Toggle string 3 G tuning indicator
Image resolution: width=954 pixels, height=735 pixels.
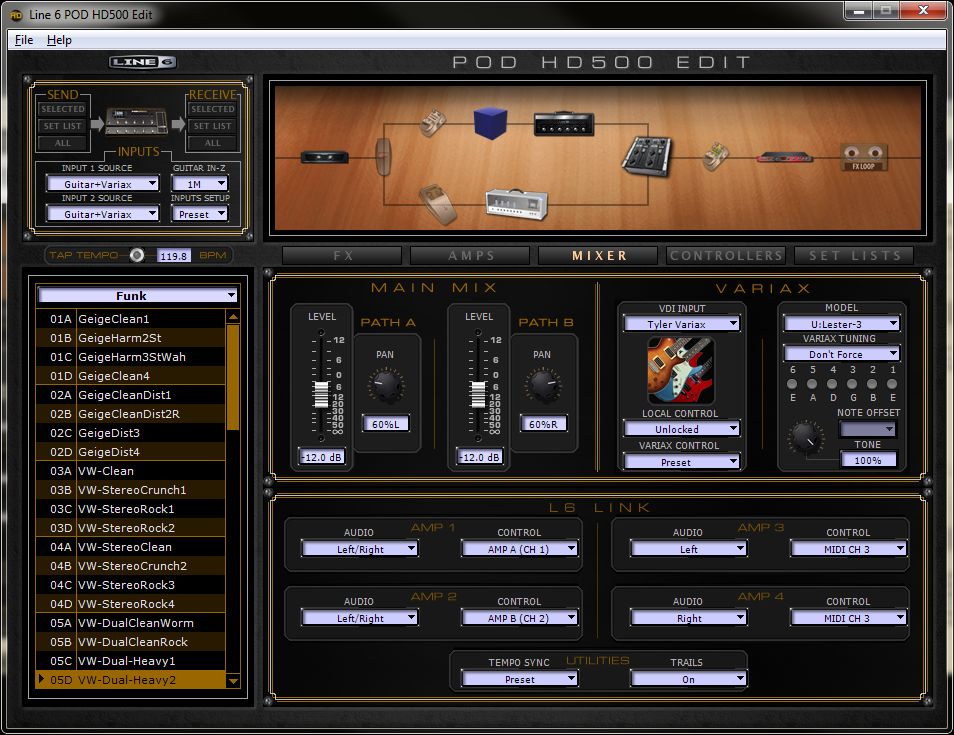(852, 384)
